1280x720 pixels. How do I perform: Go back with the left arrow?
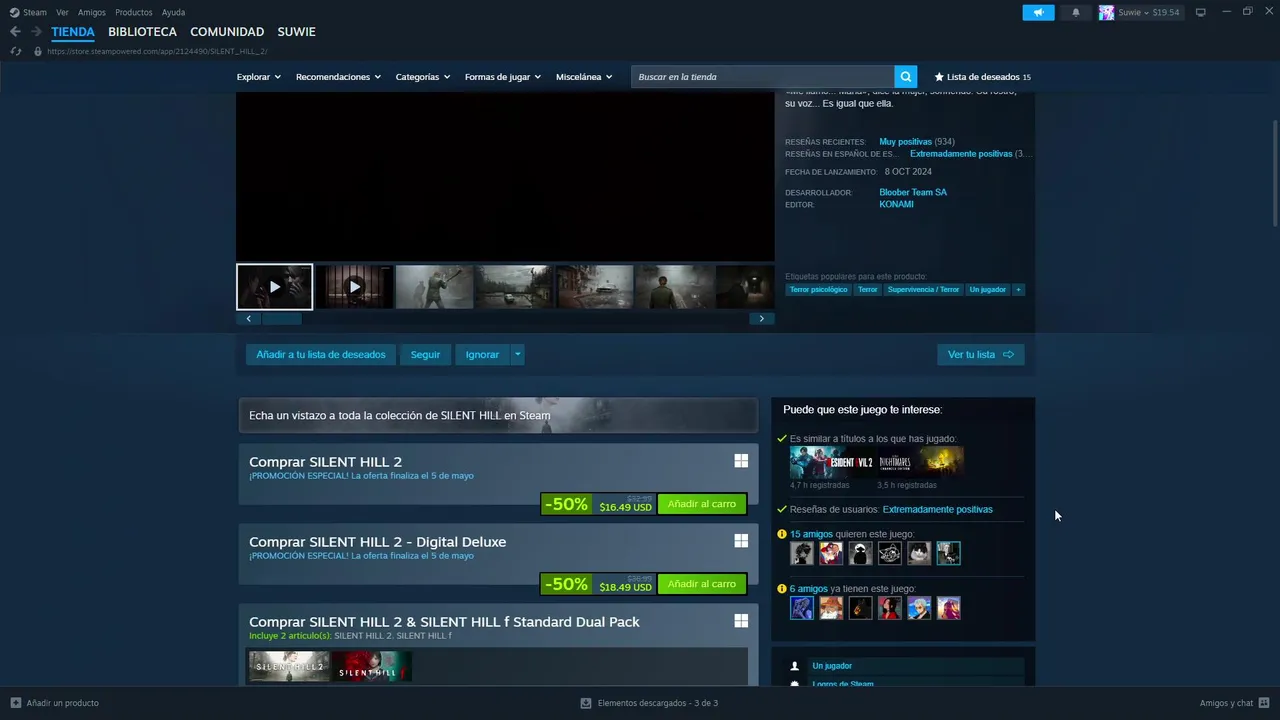pos(15,32)
